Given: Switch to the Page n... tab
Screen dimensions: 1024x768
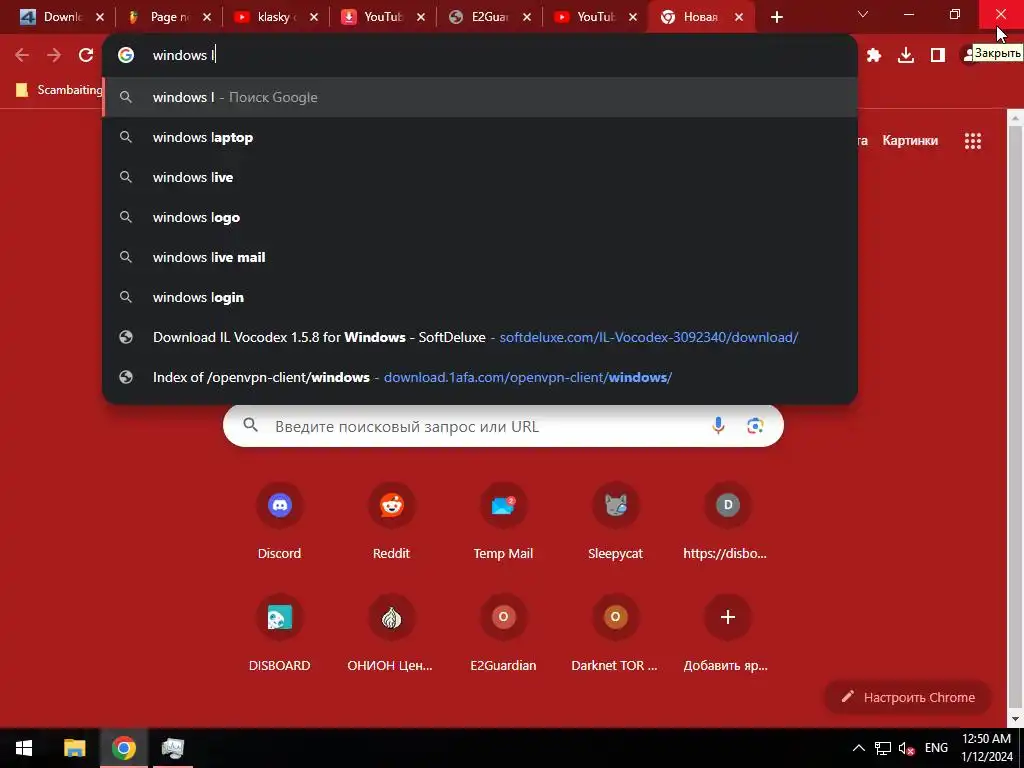Looking at the screenshot, I should pos(168,17).
